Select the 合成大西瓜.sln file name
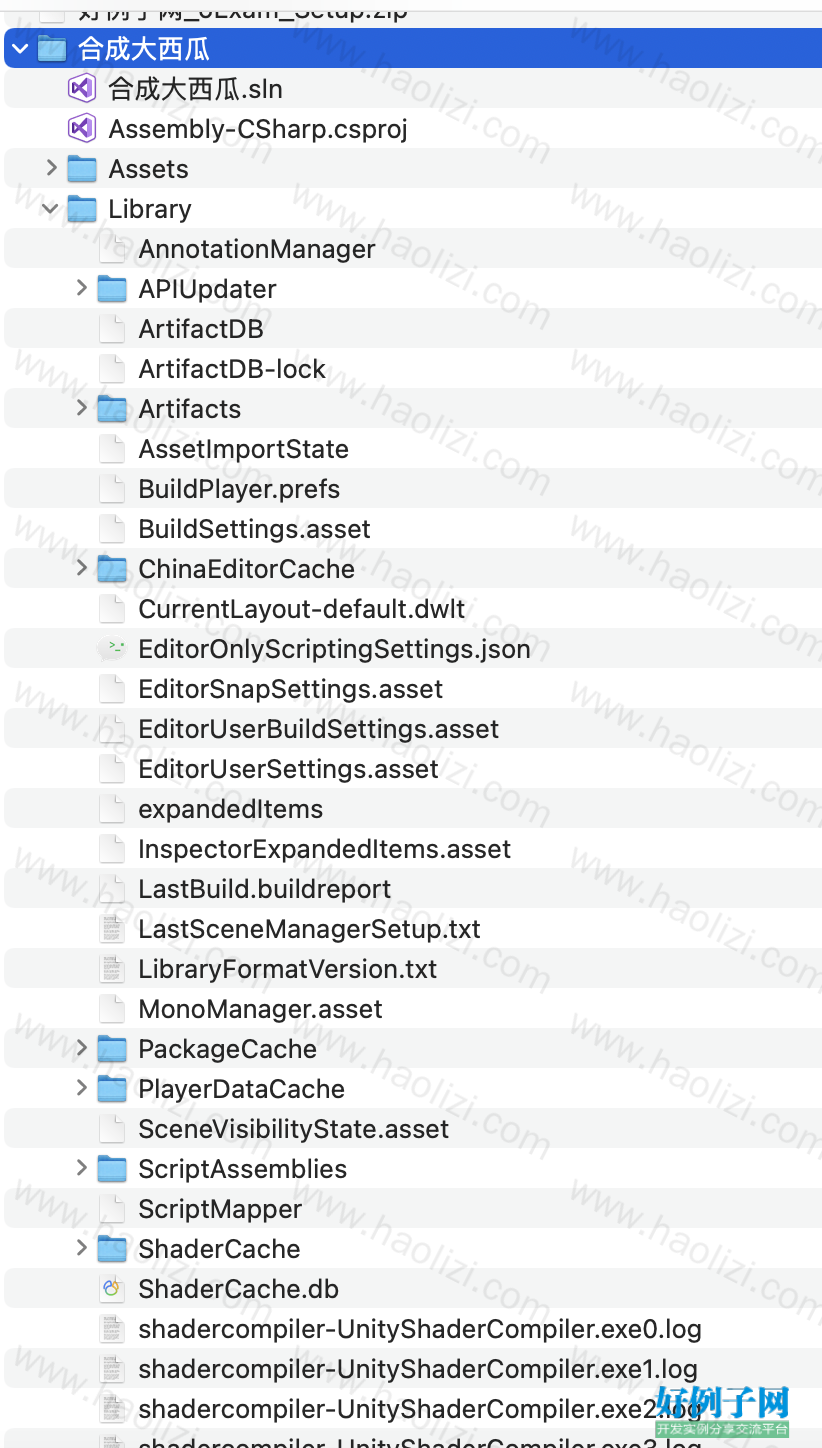The width and height of the screenshot is (822, 1448). (x=195, y=89)
